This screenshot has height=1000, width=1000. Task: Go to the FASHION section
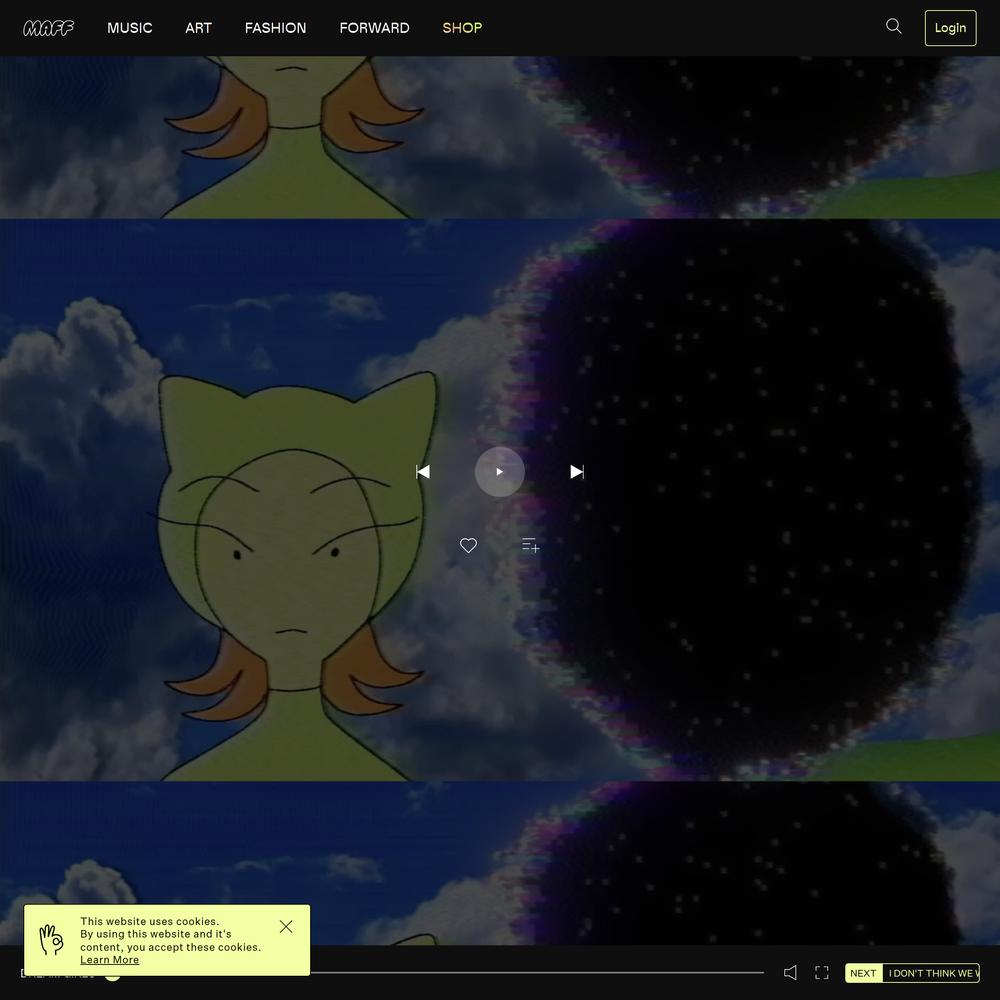[276, 28]
